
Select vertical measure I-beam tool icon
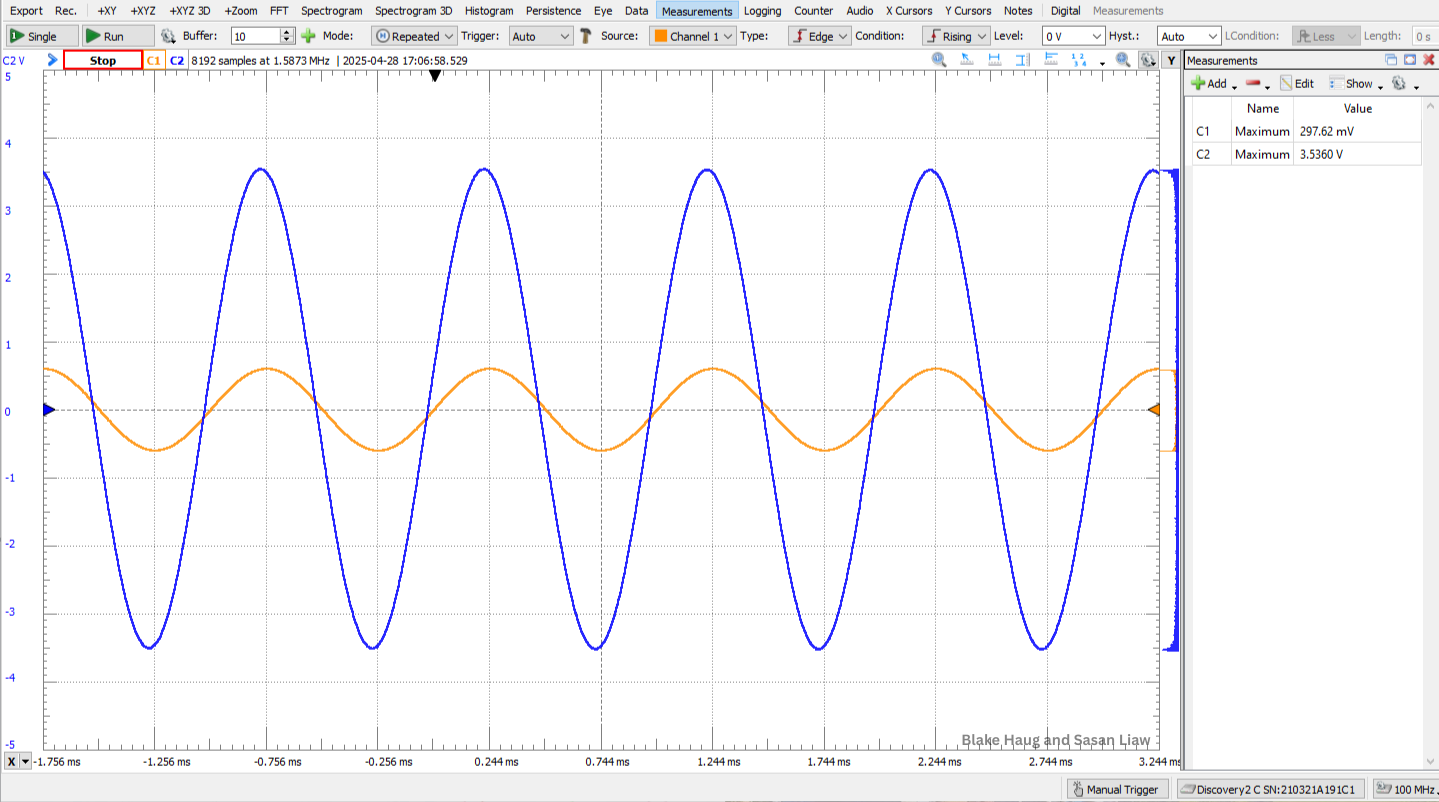pos(1023,60)
